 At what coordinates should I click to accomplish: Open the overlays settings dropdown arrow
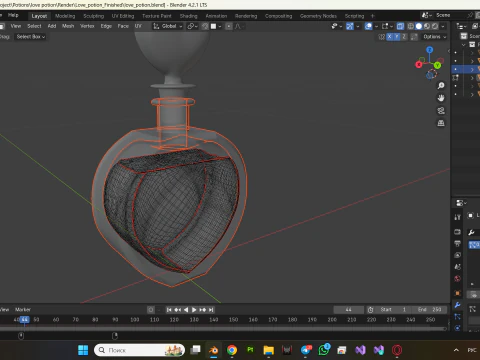(x=376, y=26)
